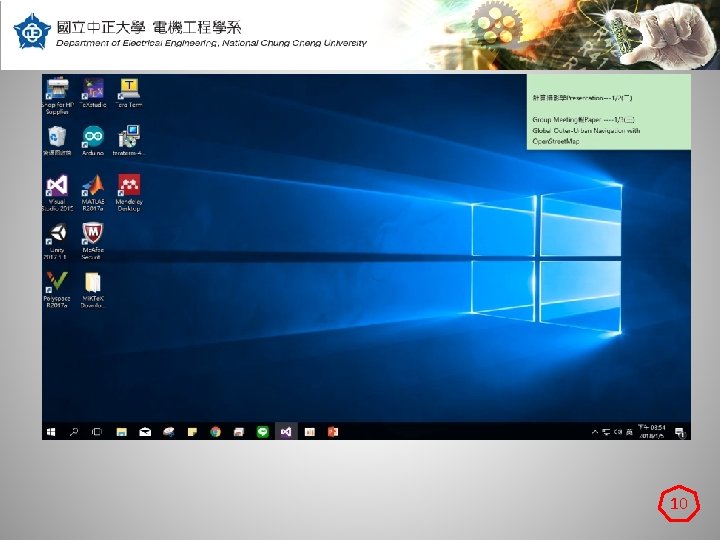This screenshot has width=720, height=540.
Task: Open the Windows Start menu
Action: [x=51, y=432]
